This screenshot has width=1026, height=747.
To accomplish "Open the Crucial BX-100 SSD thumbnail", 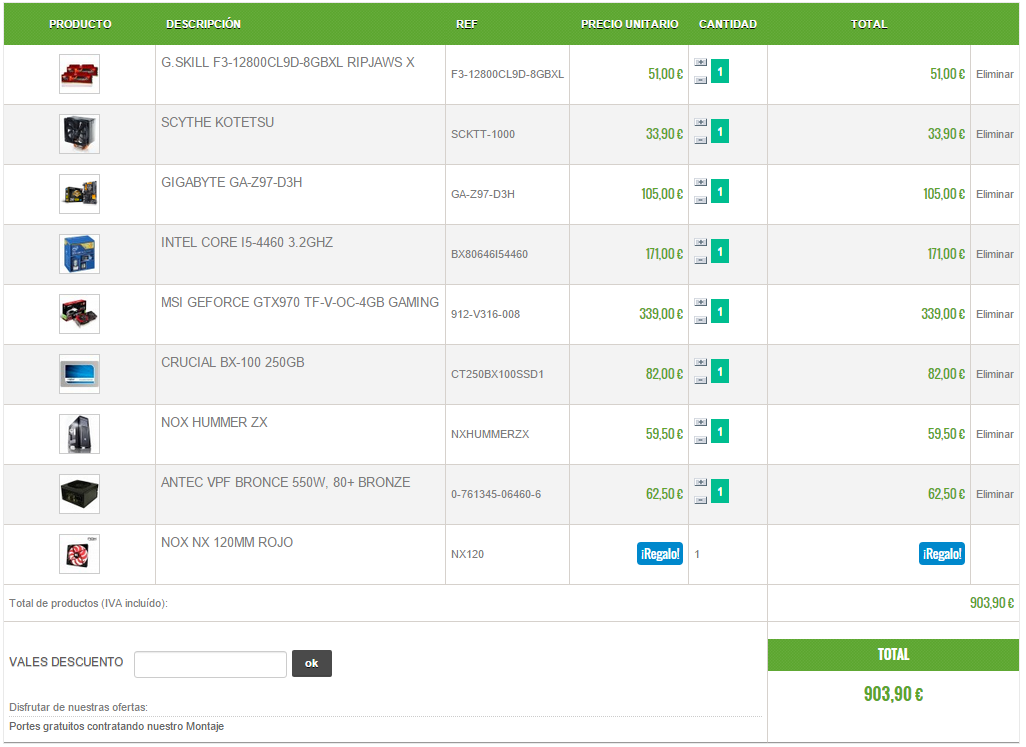I will (79, 374).
